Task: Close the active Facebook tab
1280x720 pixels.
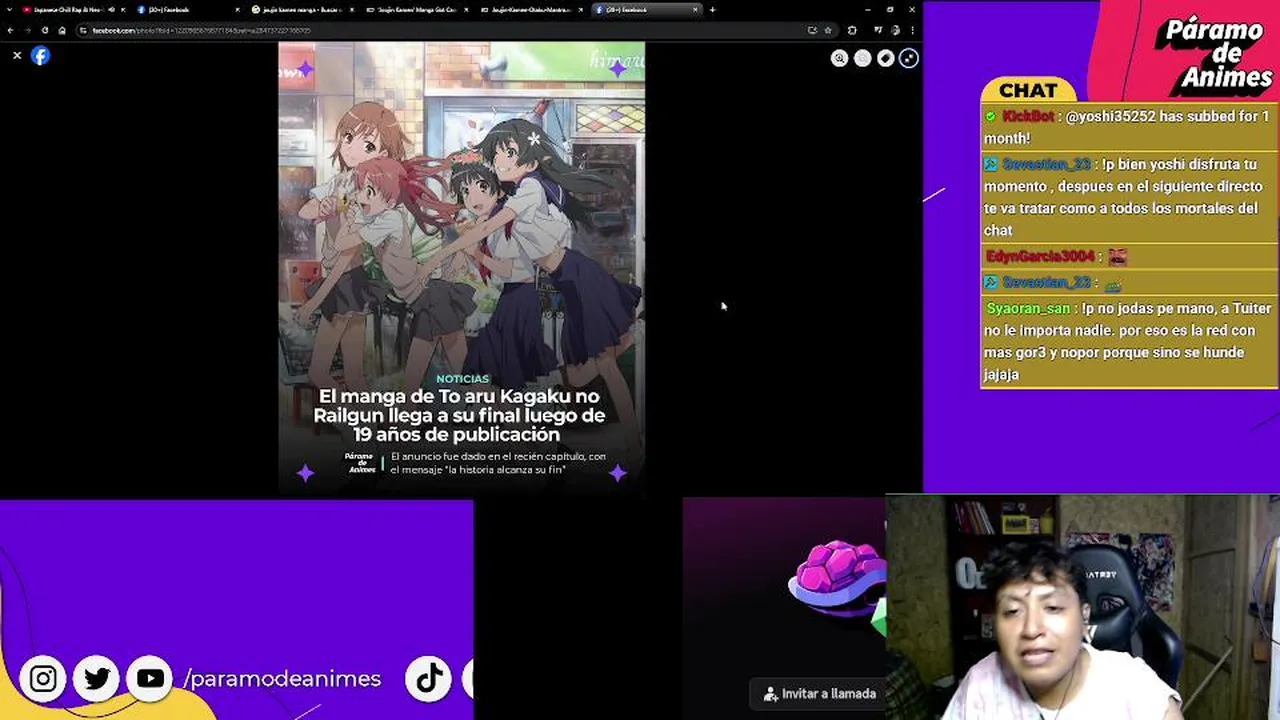Action: click(x=695, y=10)
